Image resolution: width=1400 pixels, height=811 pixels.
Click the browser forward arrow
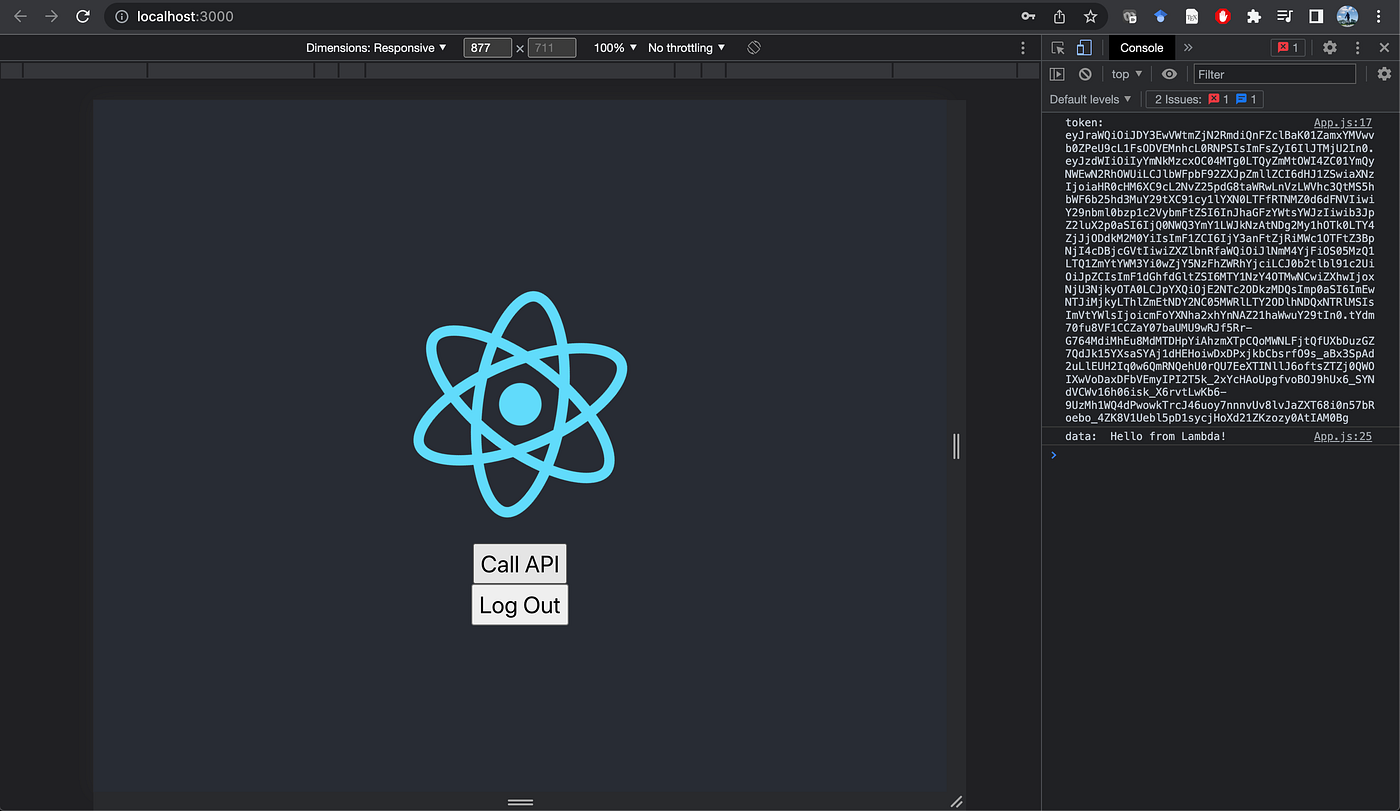pyautogui.click(x=51, y=17)
